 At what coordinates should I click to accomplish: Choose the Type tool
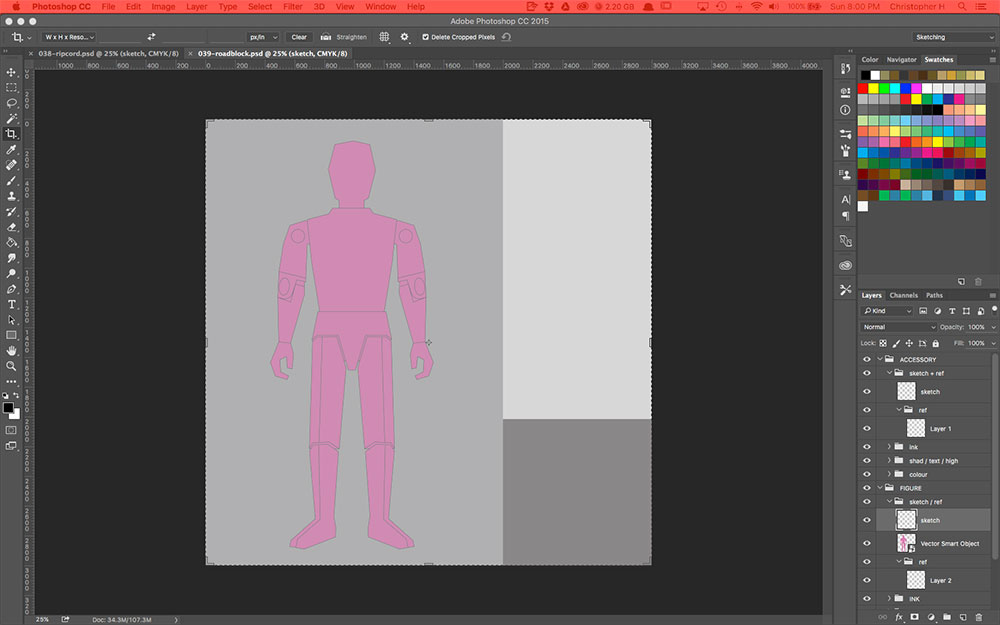[x=11, y=304]
